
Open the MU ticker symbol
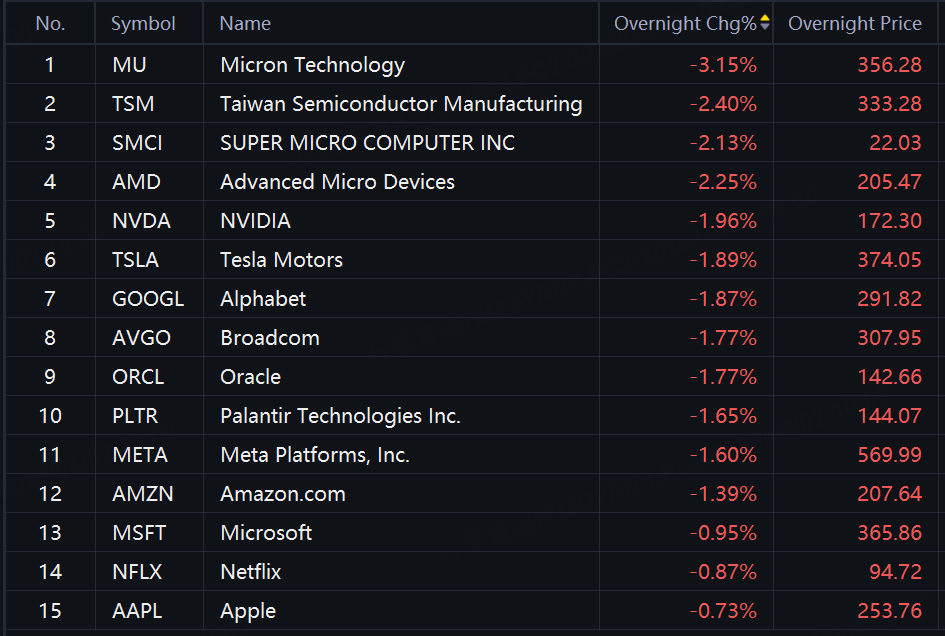[x=129, y=65]
